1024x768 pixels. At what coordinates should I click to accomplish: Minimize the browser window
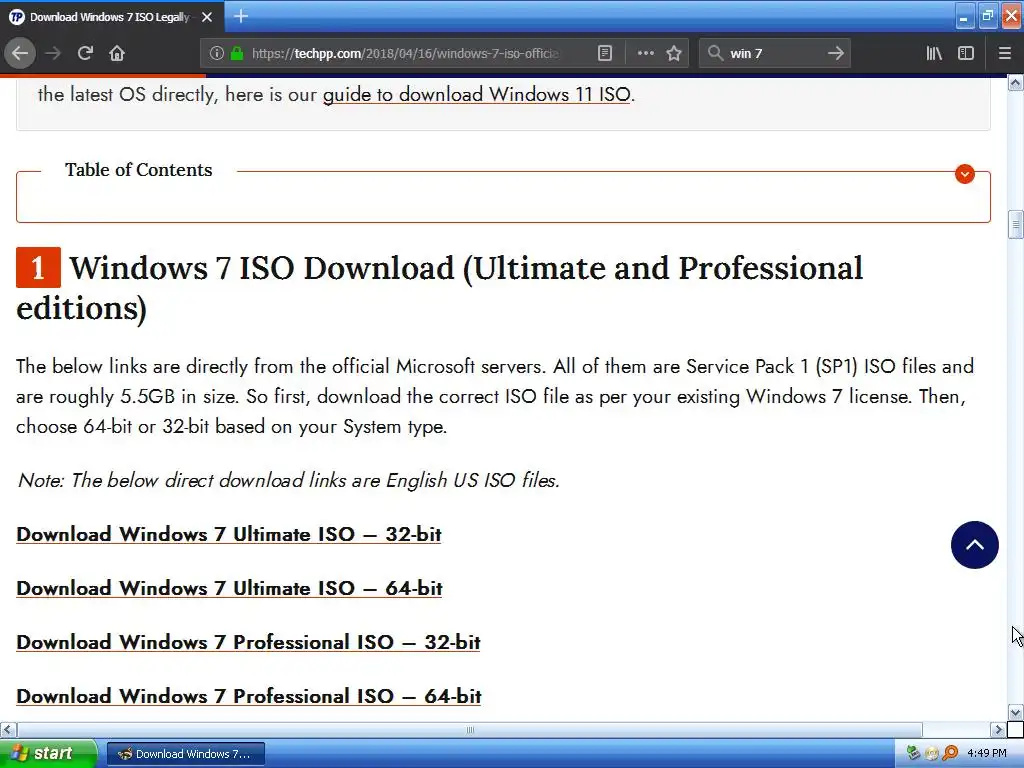point(964,16)
